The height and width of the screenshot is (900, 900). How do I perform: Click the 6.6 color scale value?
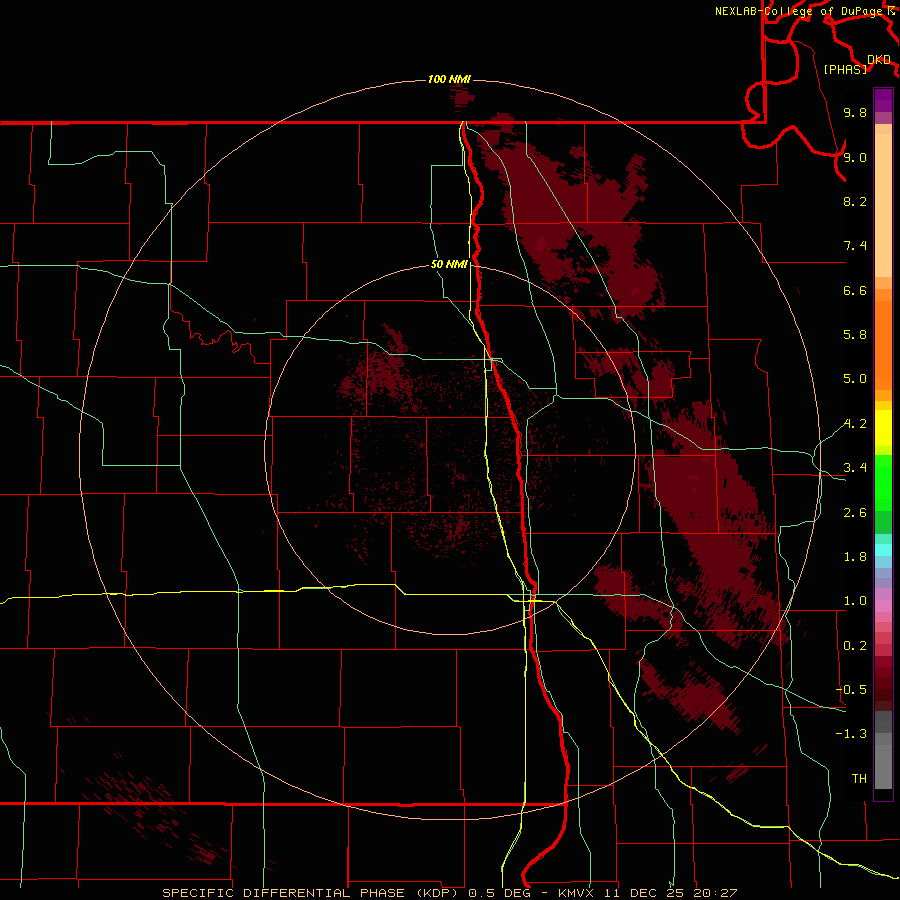[855, 290]
